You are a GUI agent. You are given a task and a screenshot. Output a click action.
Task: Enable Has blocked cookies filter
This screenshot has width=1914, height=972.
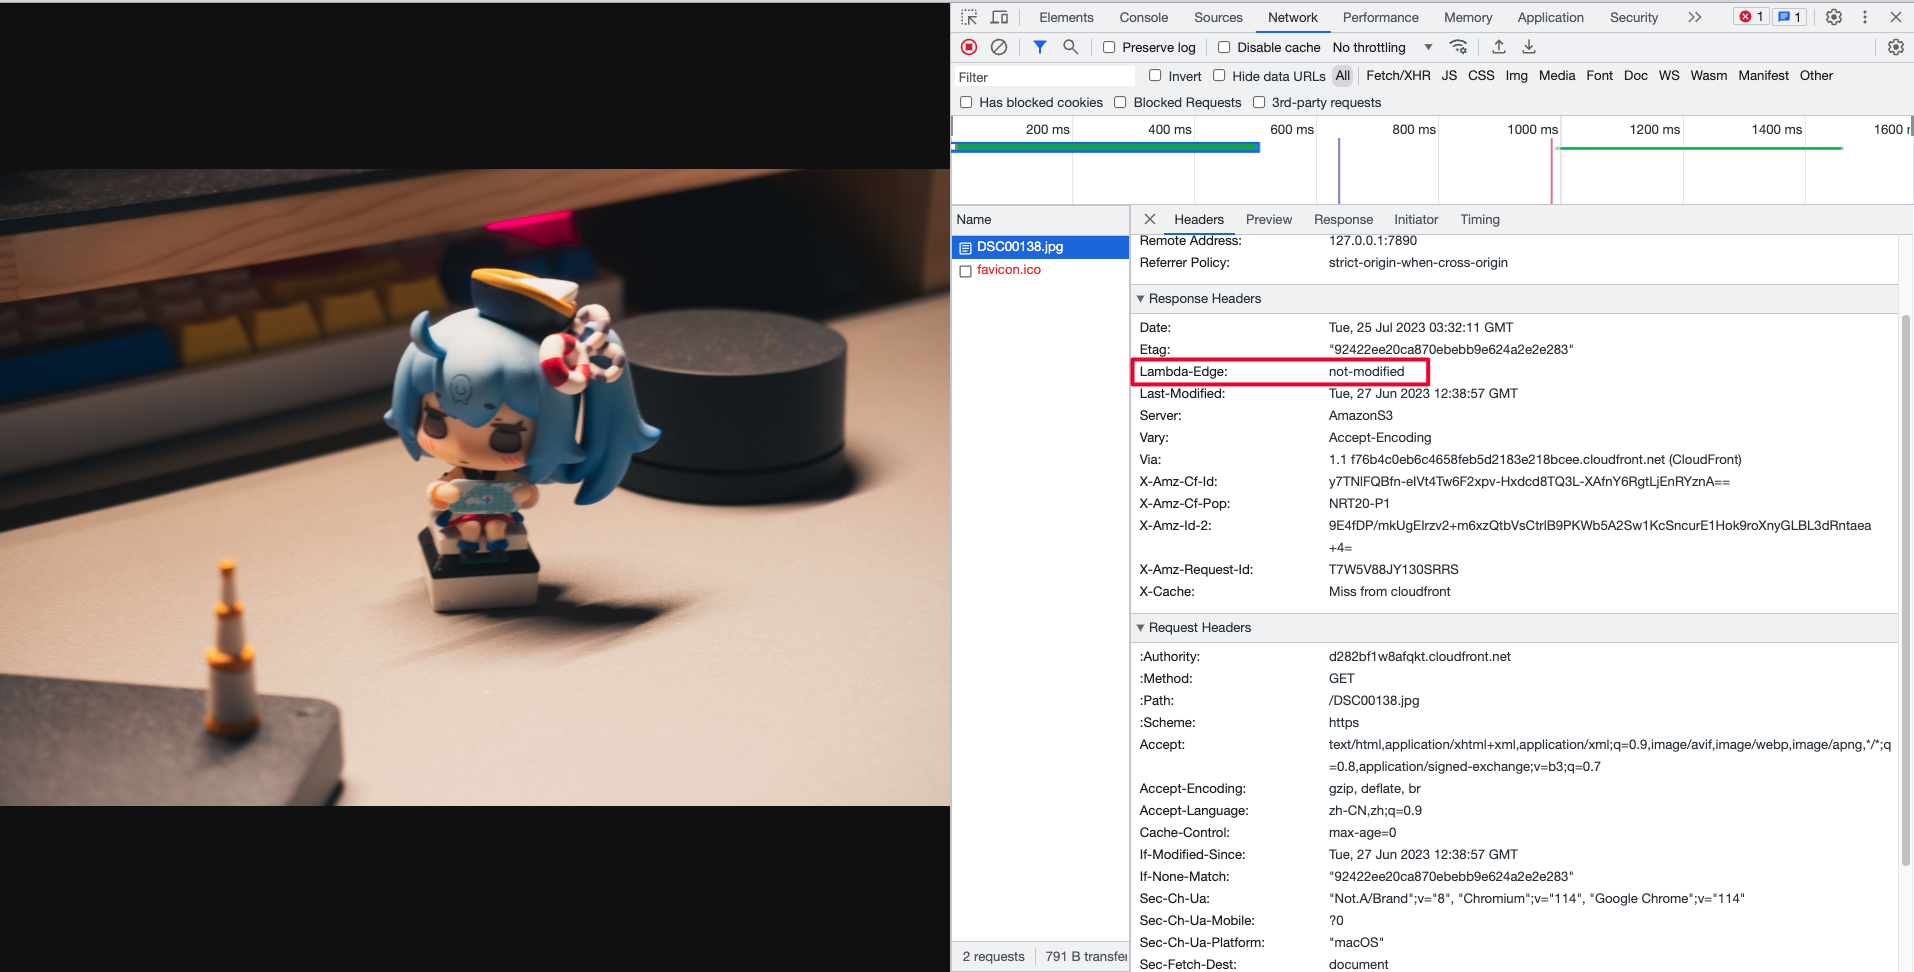pos(966,102)
